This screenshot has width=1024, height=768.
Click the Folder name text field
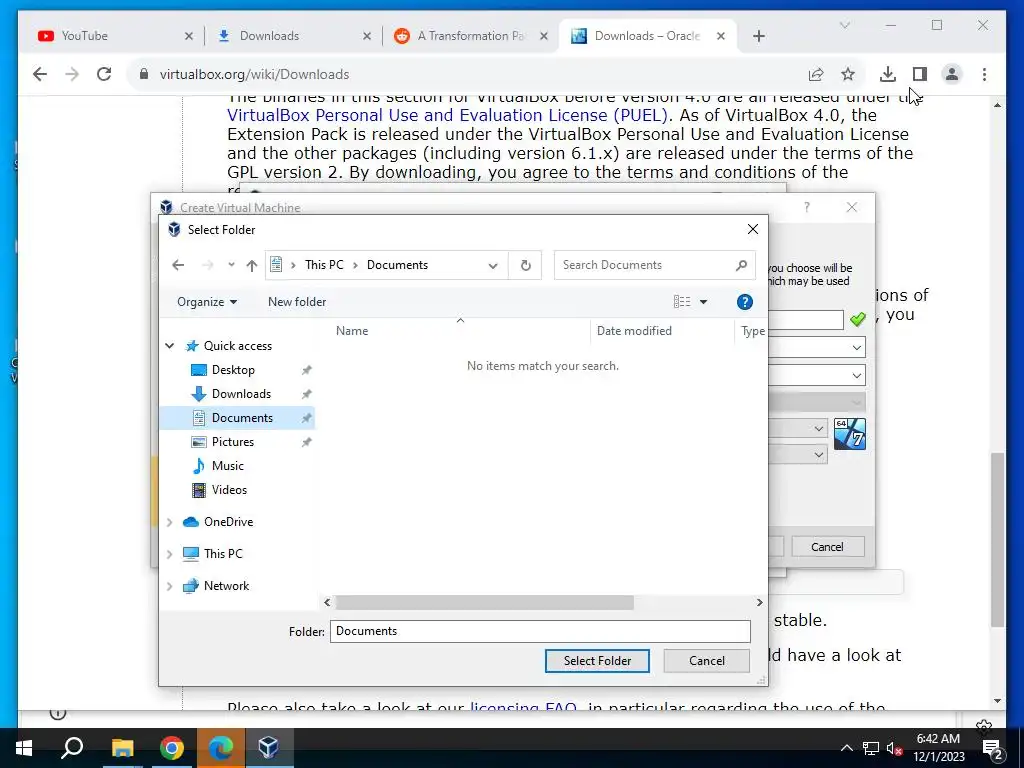click(x=540, y=632)
